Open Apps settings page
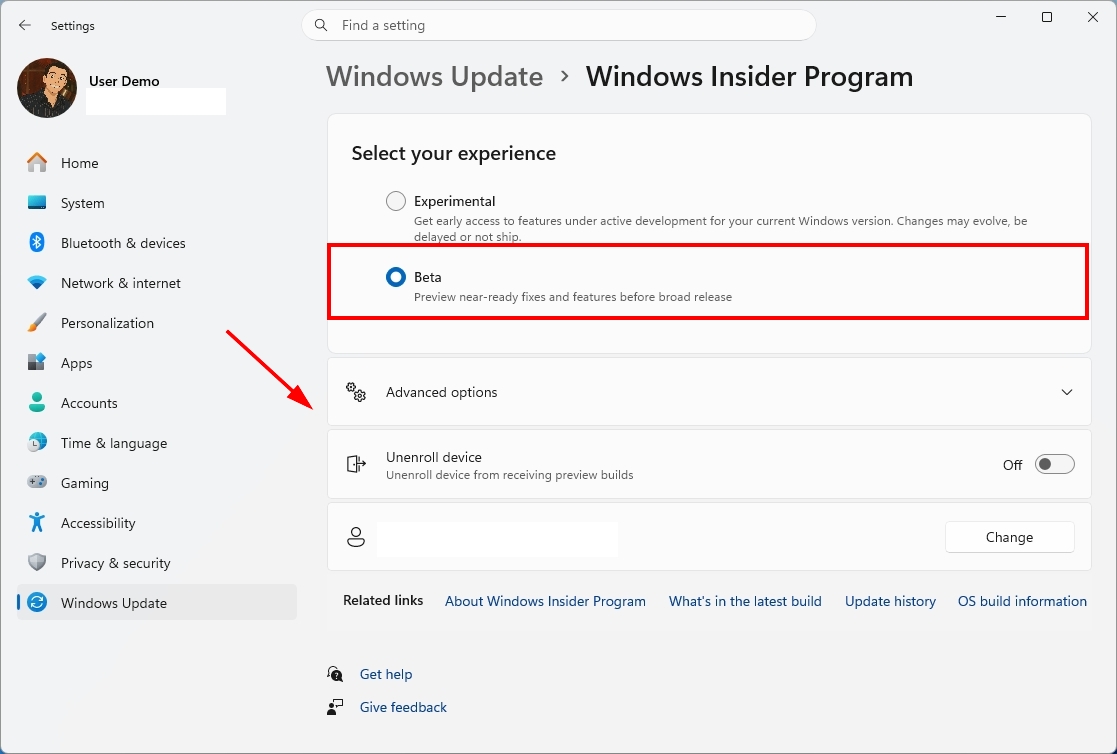 pos(157,362)
